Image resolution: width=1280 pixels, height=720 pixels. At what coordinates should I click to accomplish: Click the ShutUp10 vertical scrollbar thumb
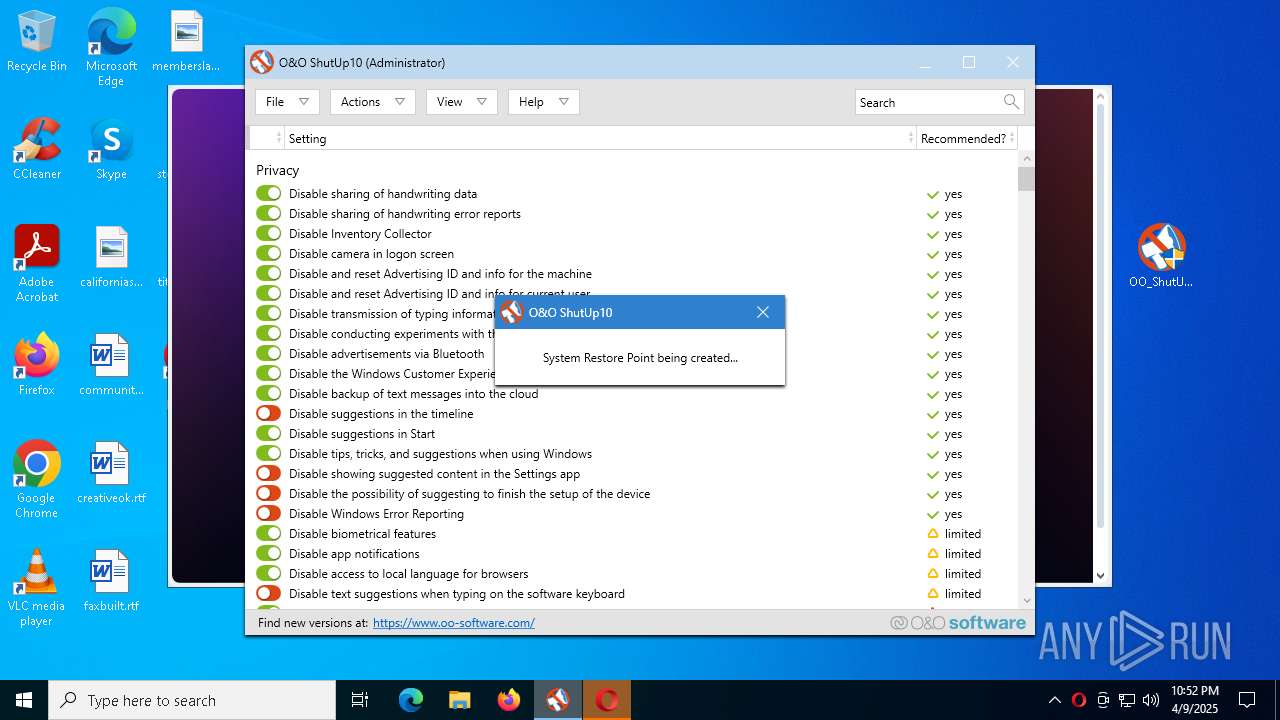click(1026, 178)
